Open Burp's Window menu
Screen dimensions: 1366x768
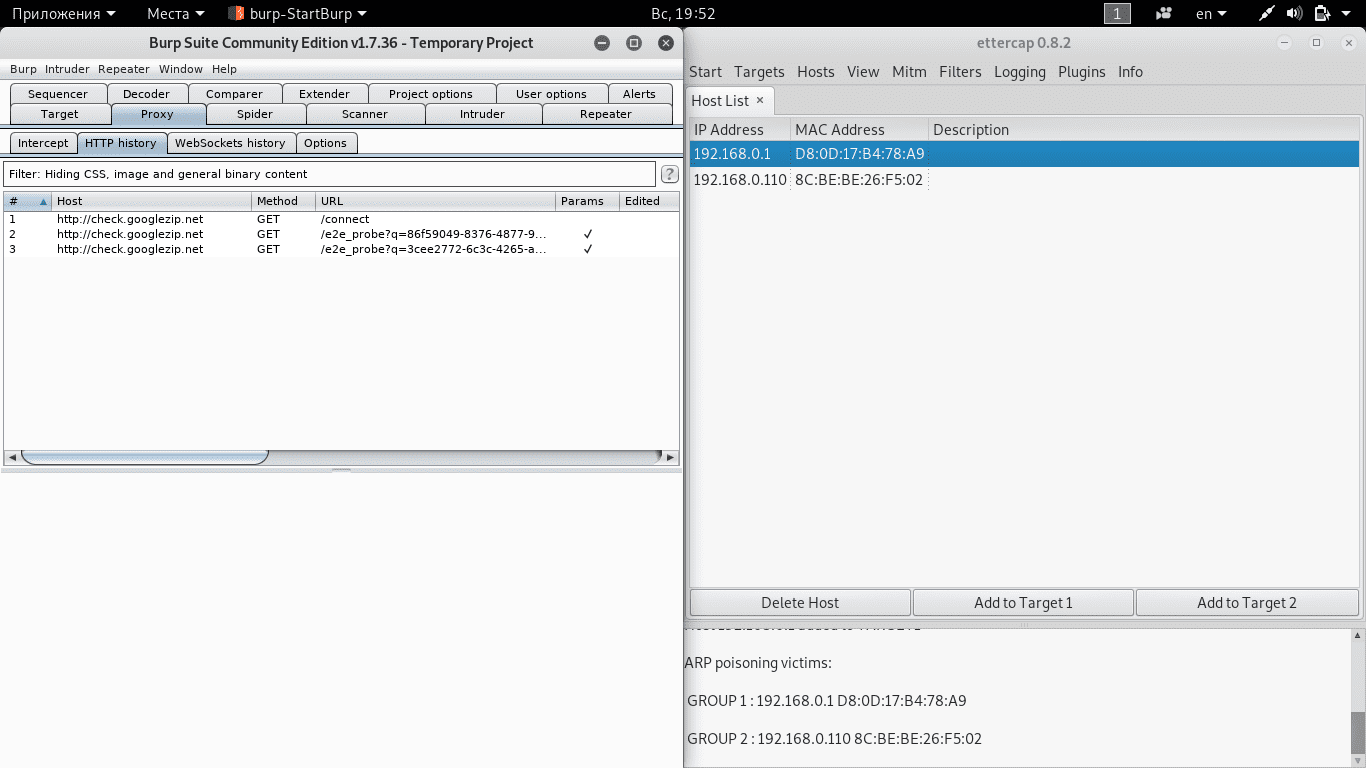(181, 69)
